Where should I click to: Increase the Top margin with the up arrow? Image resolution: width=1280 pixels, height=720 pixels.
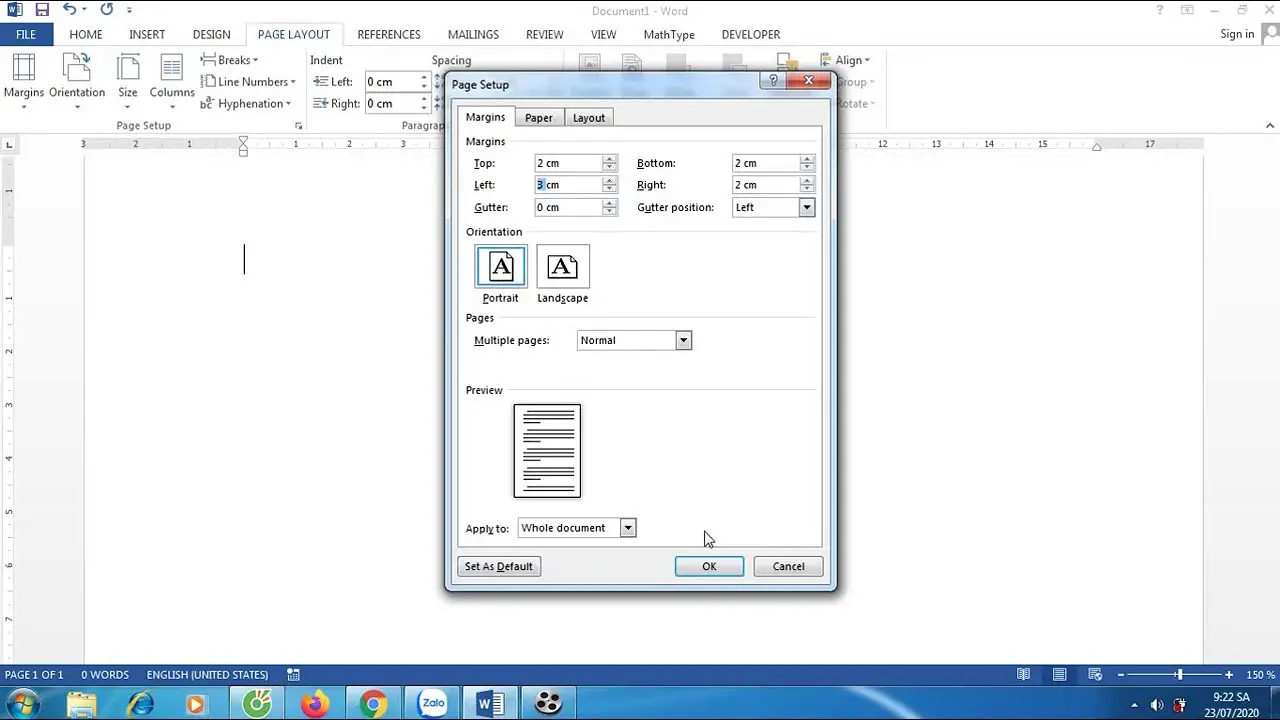[x=609, y=159]
